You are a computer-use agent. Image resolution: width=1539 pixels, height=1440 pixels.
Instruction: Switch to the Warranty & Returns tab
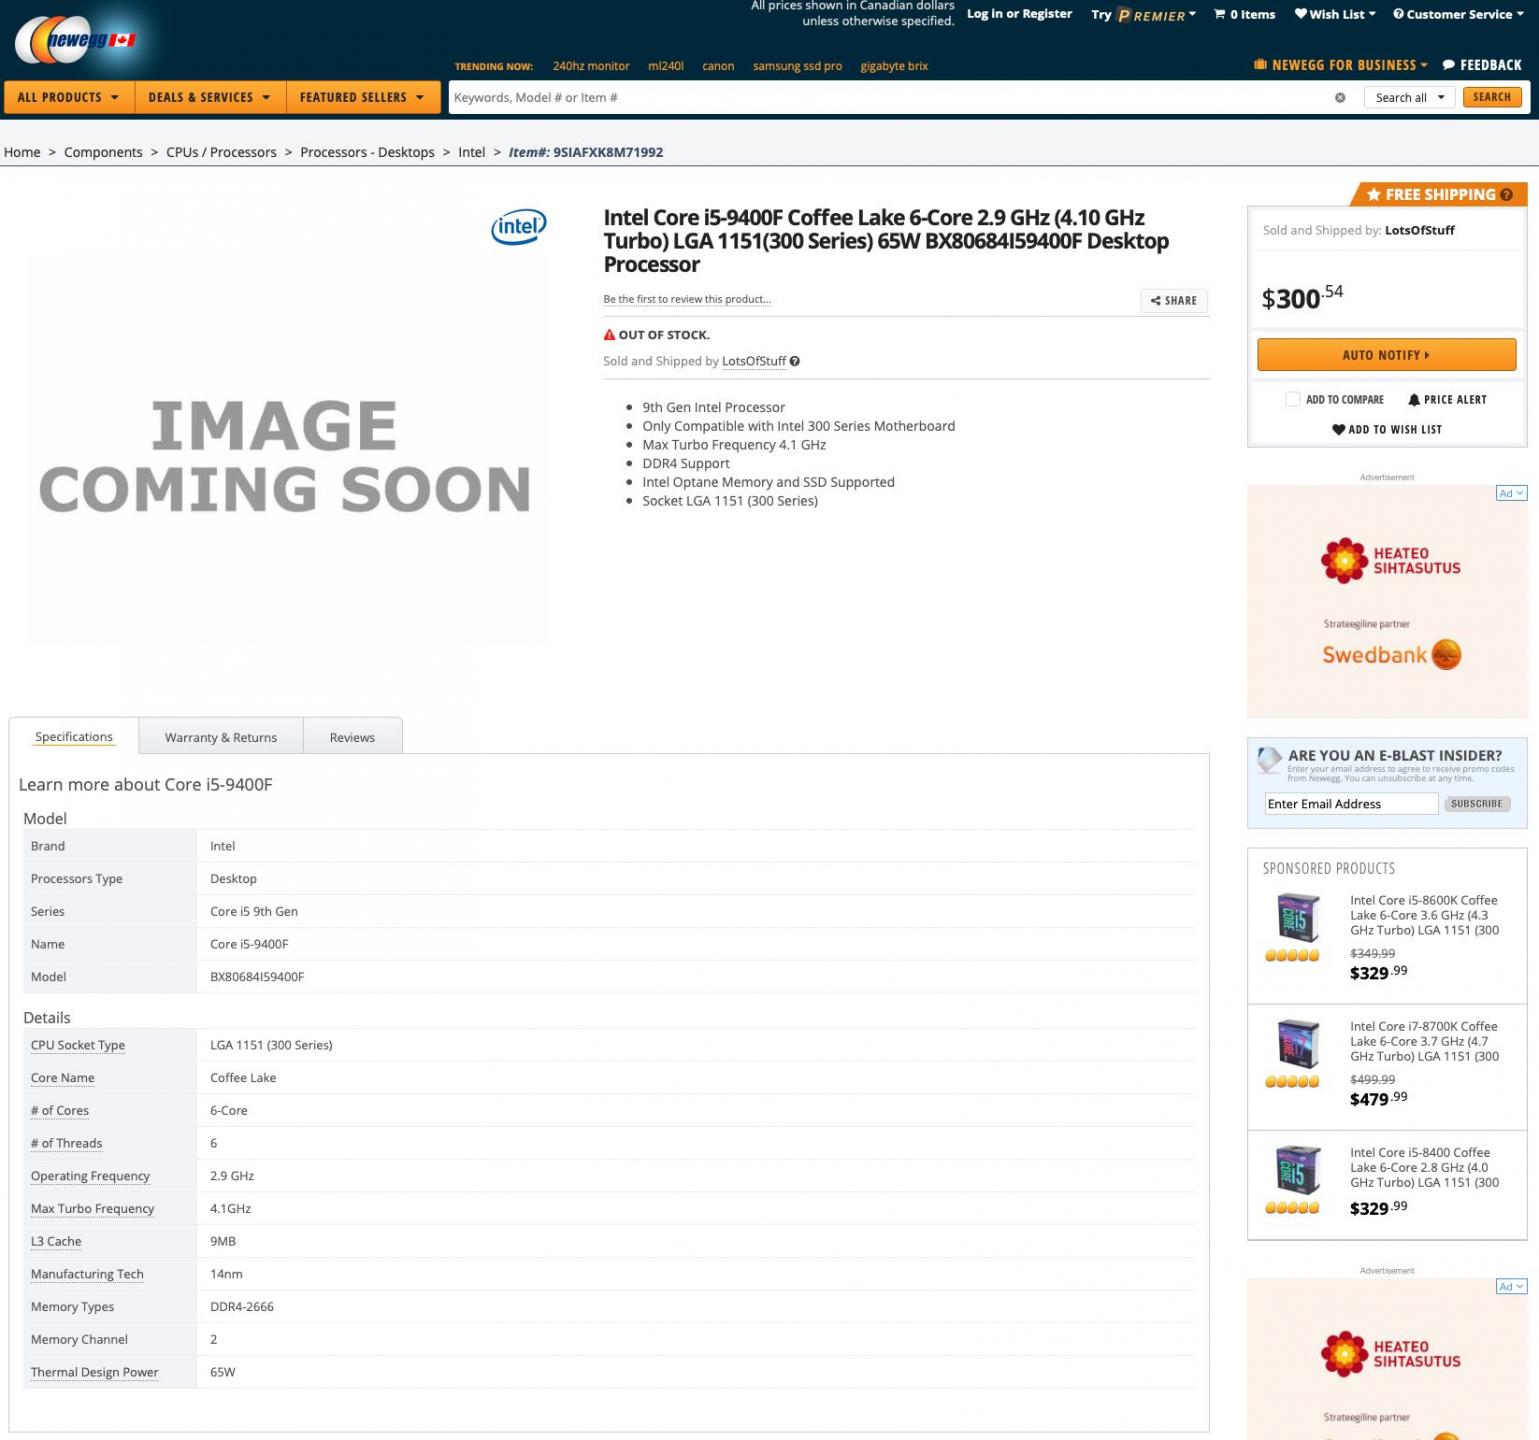pyautogui.click(x=221, y=738)
